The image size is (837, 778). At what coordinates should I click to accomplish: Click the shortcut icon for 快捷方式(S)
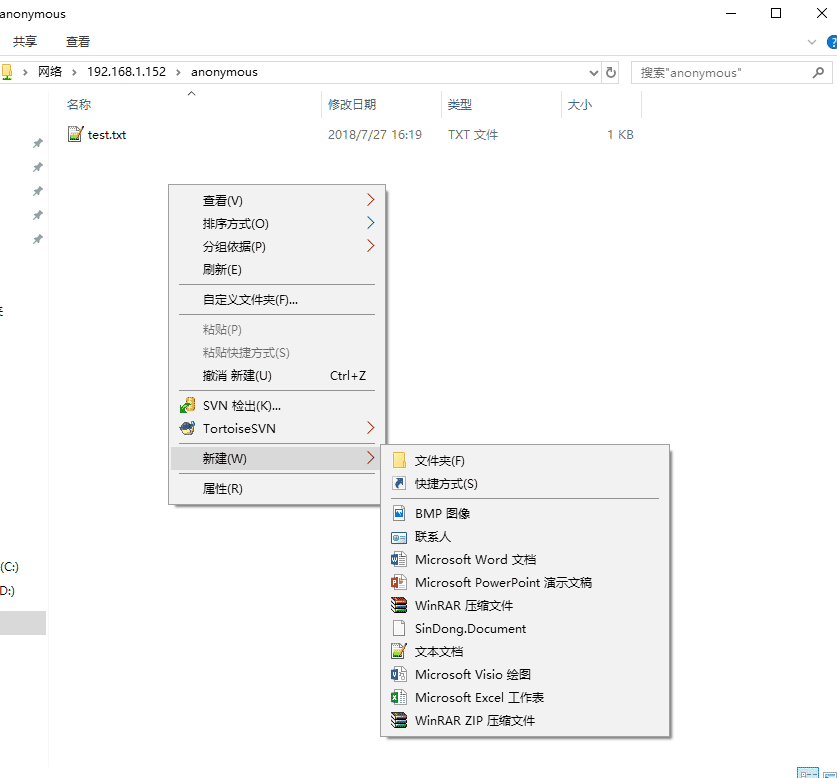point(399,483)
